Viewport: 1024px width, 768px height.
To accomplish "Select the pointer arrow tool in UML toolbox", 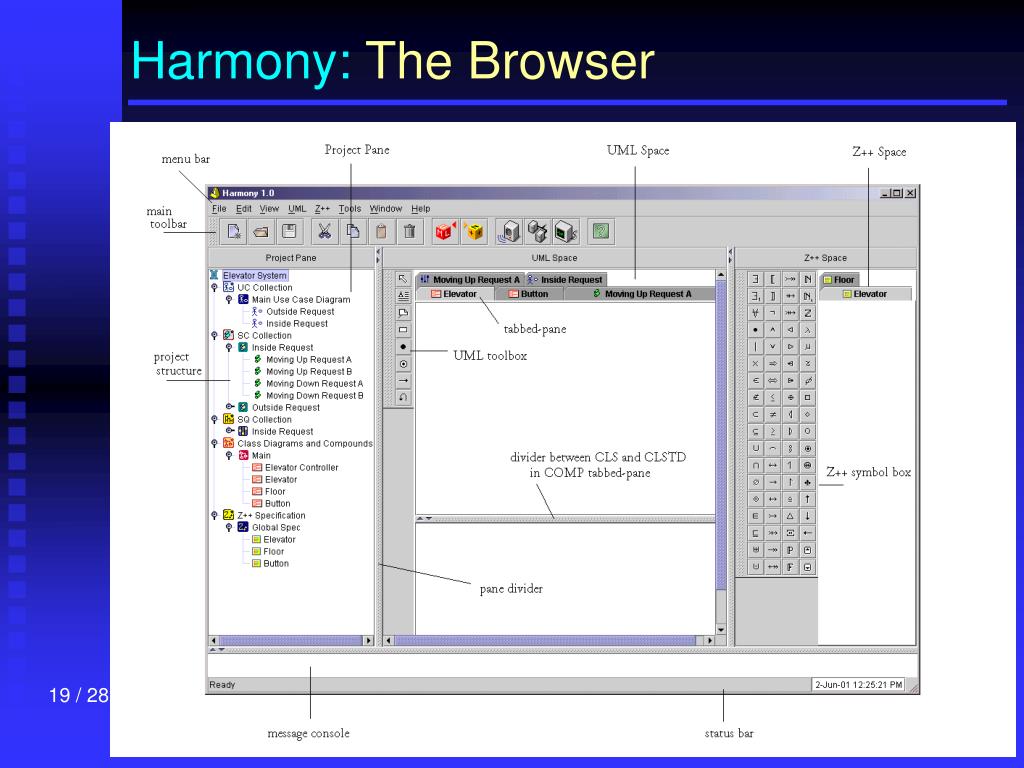I will [403, 279].
